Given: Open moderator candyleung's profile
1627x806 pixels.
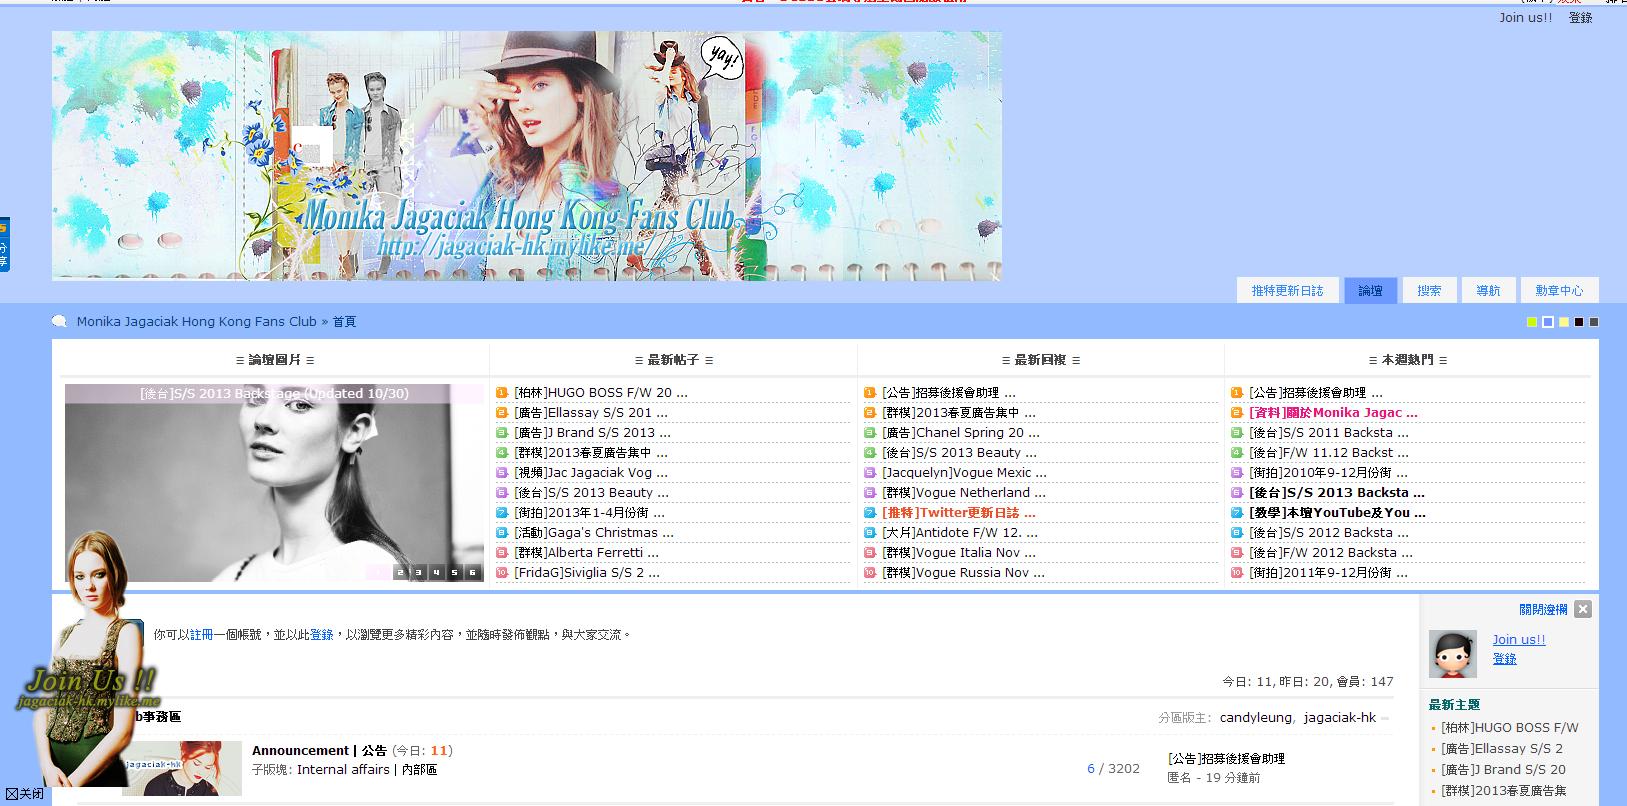Looking at the screenshot, I should (x=1256, y=718).
